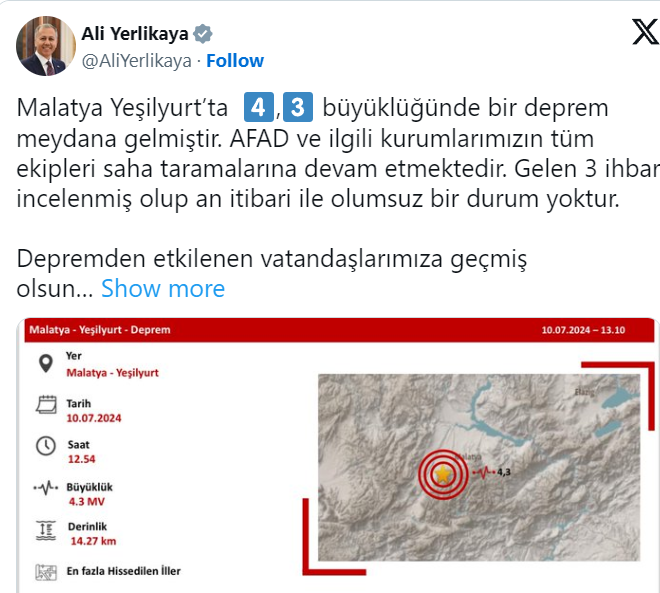Click the red Malatya - Yeşilyurt - Deprem header
Viewport: 660px width, 593px height.
[x=339, y=330]
